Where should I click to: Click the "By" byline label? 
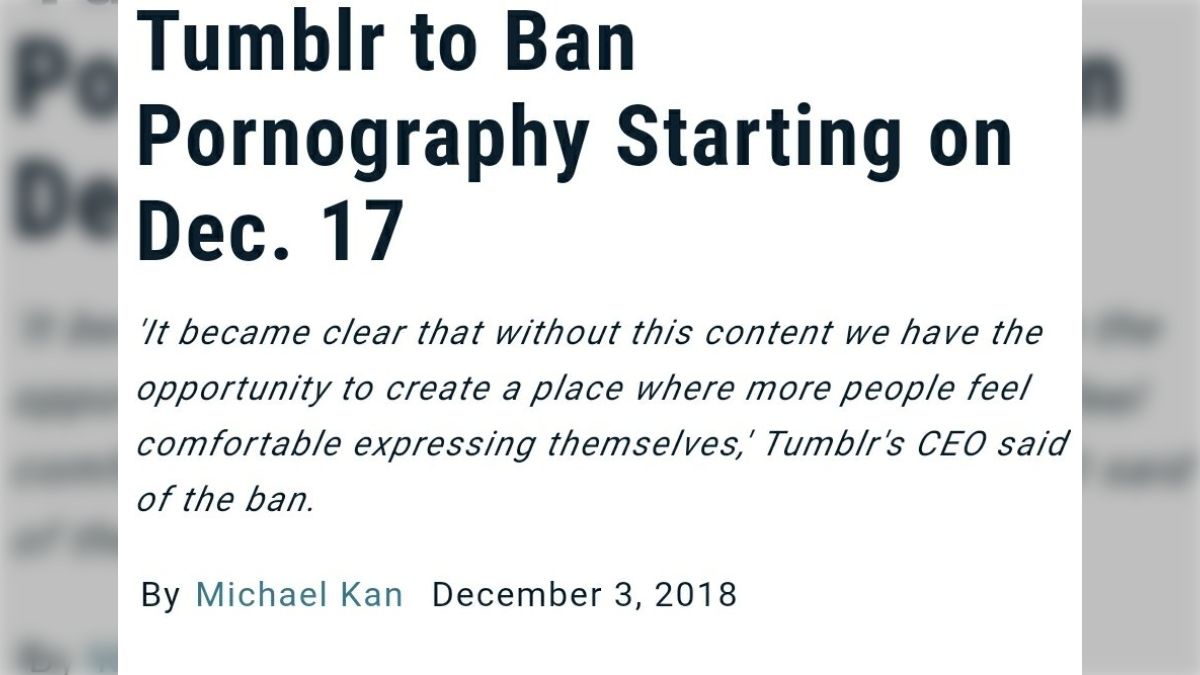tap(160, 595)
